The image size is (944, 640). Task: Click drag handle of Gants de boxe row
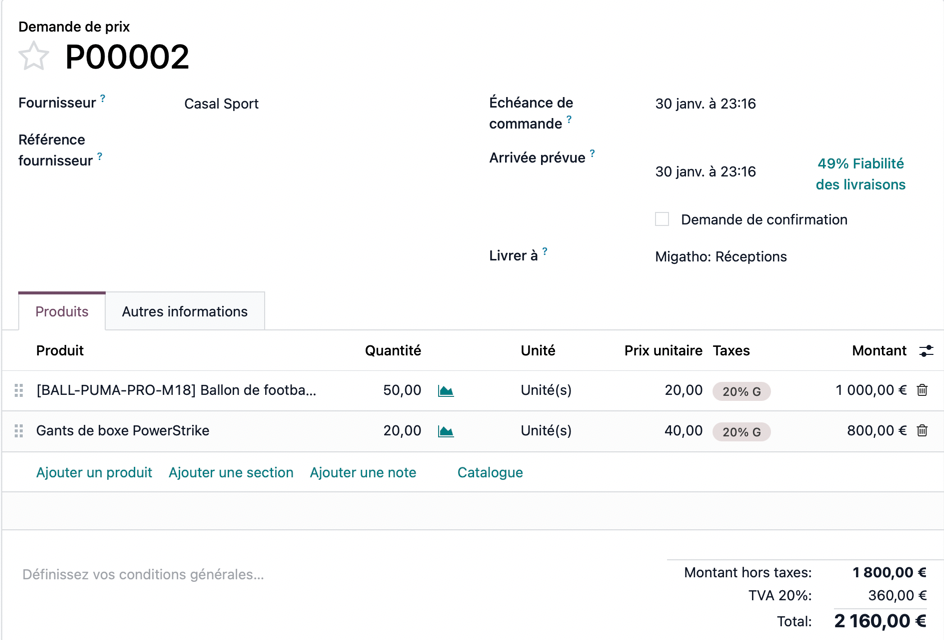point(19,431)
